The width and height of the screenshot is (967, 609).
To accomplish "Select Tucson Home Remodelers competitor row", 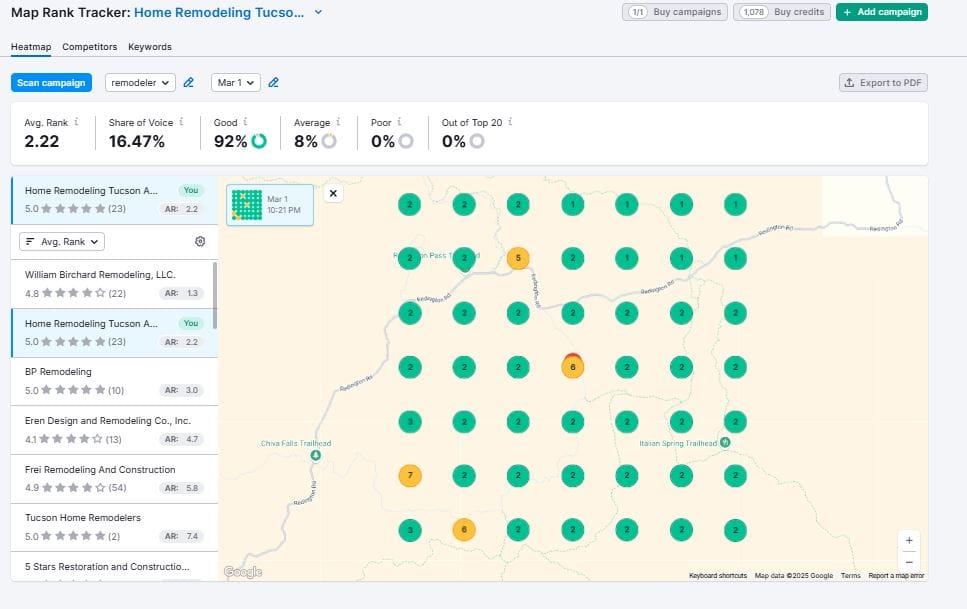I will pos(114,527).
